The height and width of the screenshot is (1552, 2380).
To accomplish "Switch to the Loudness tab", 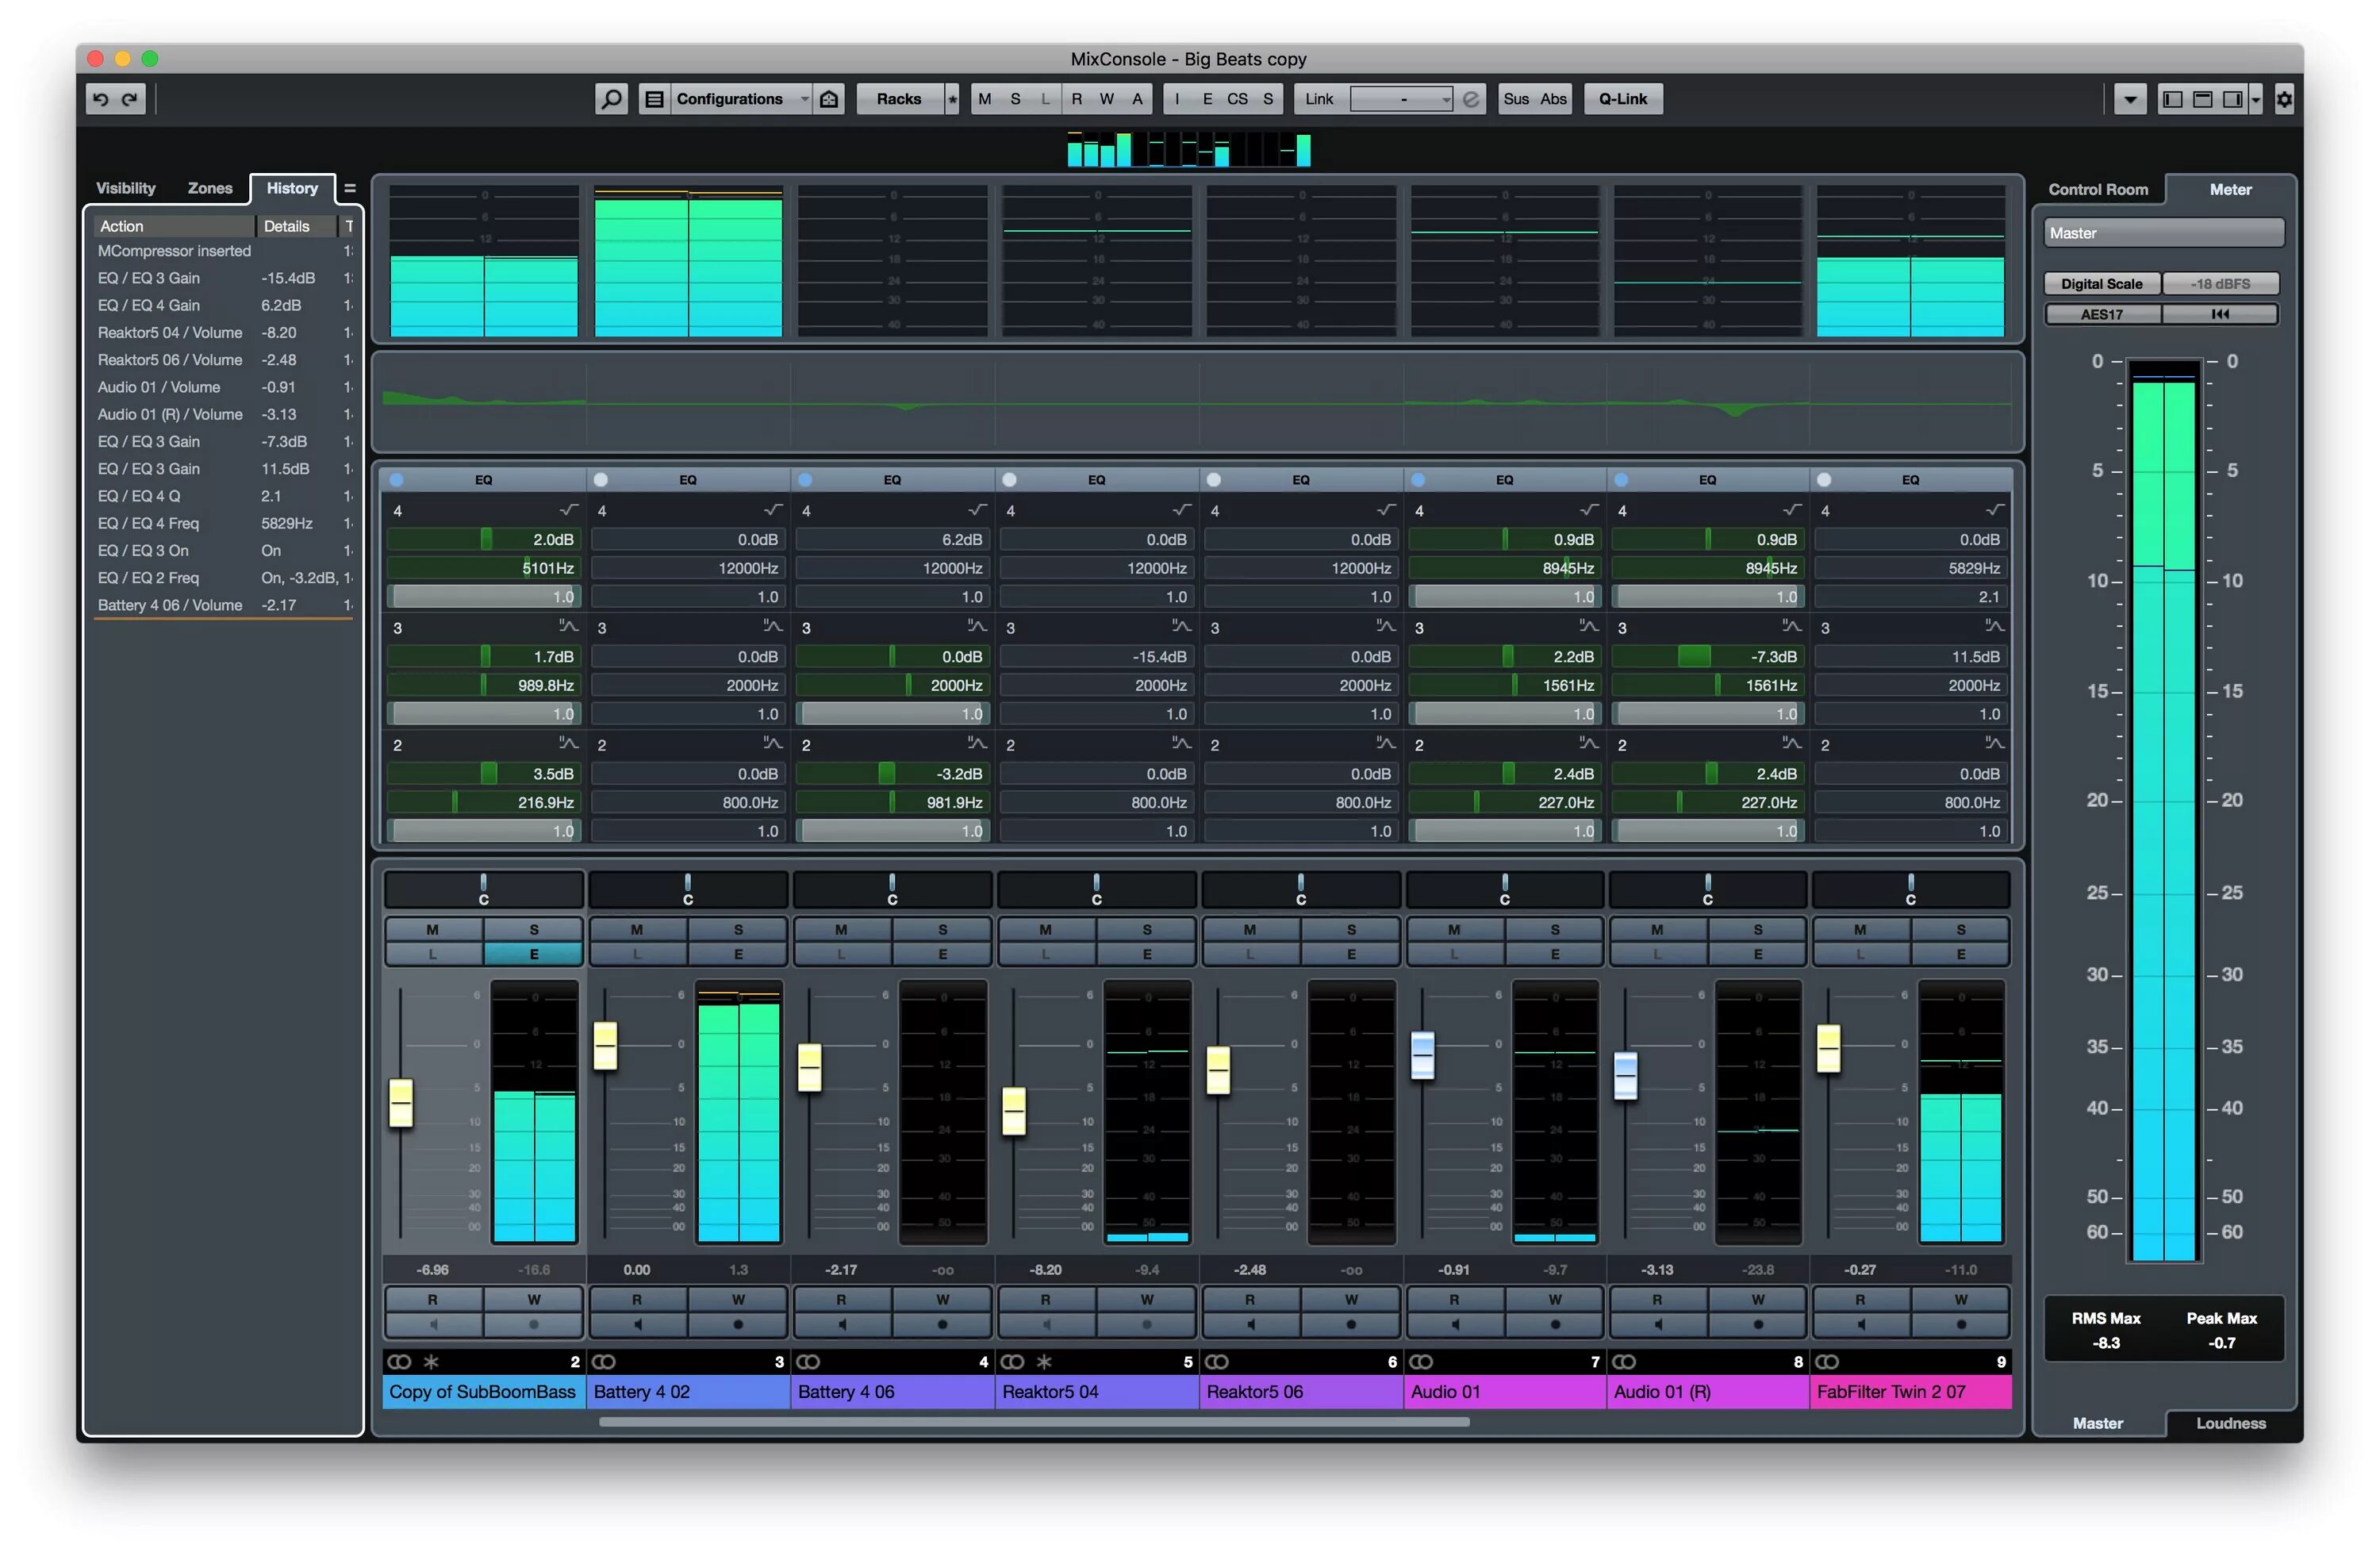I will [x=2230, y=1423].
